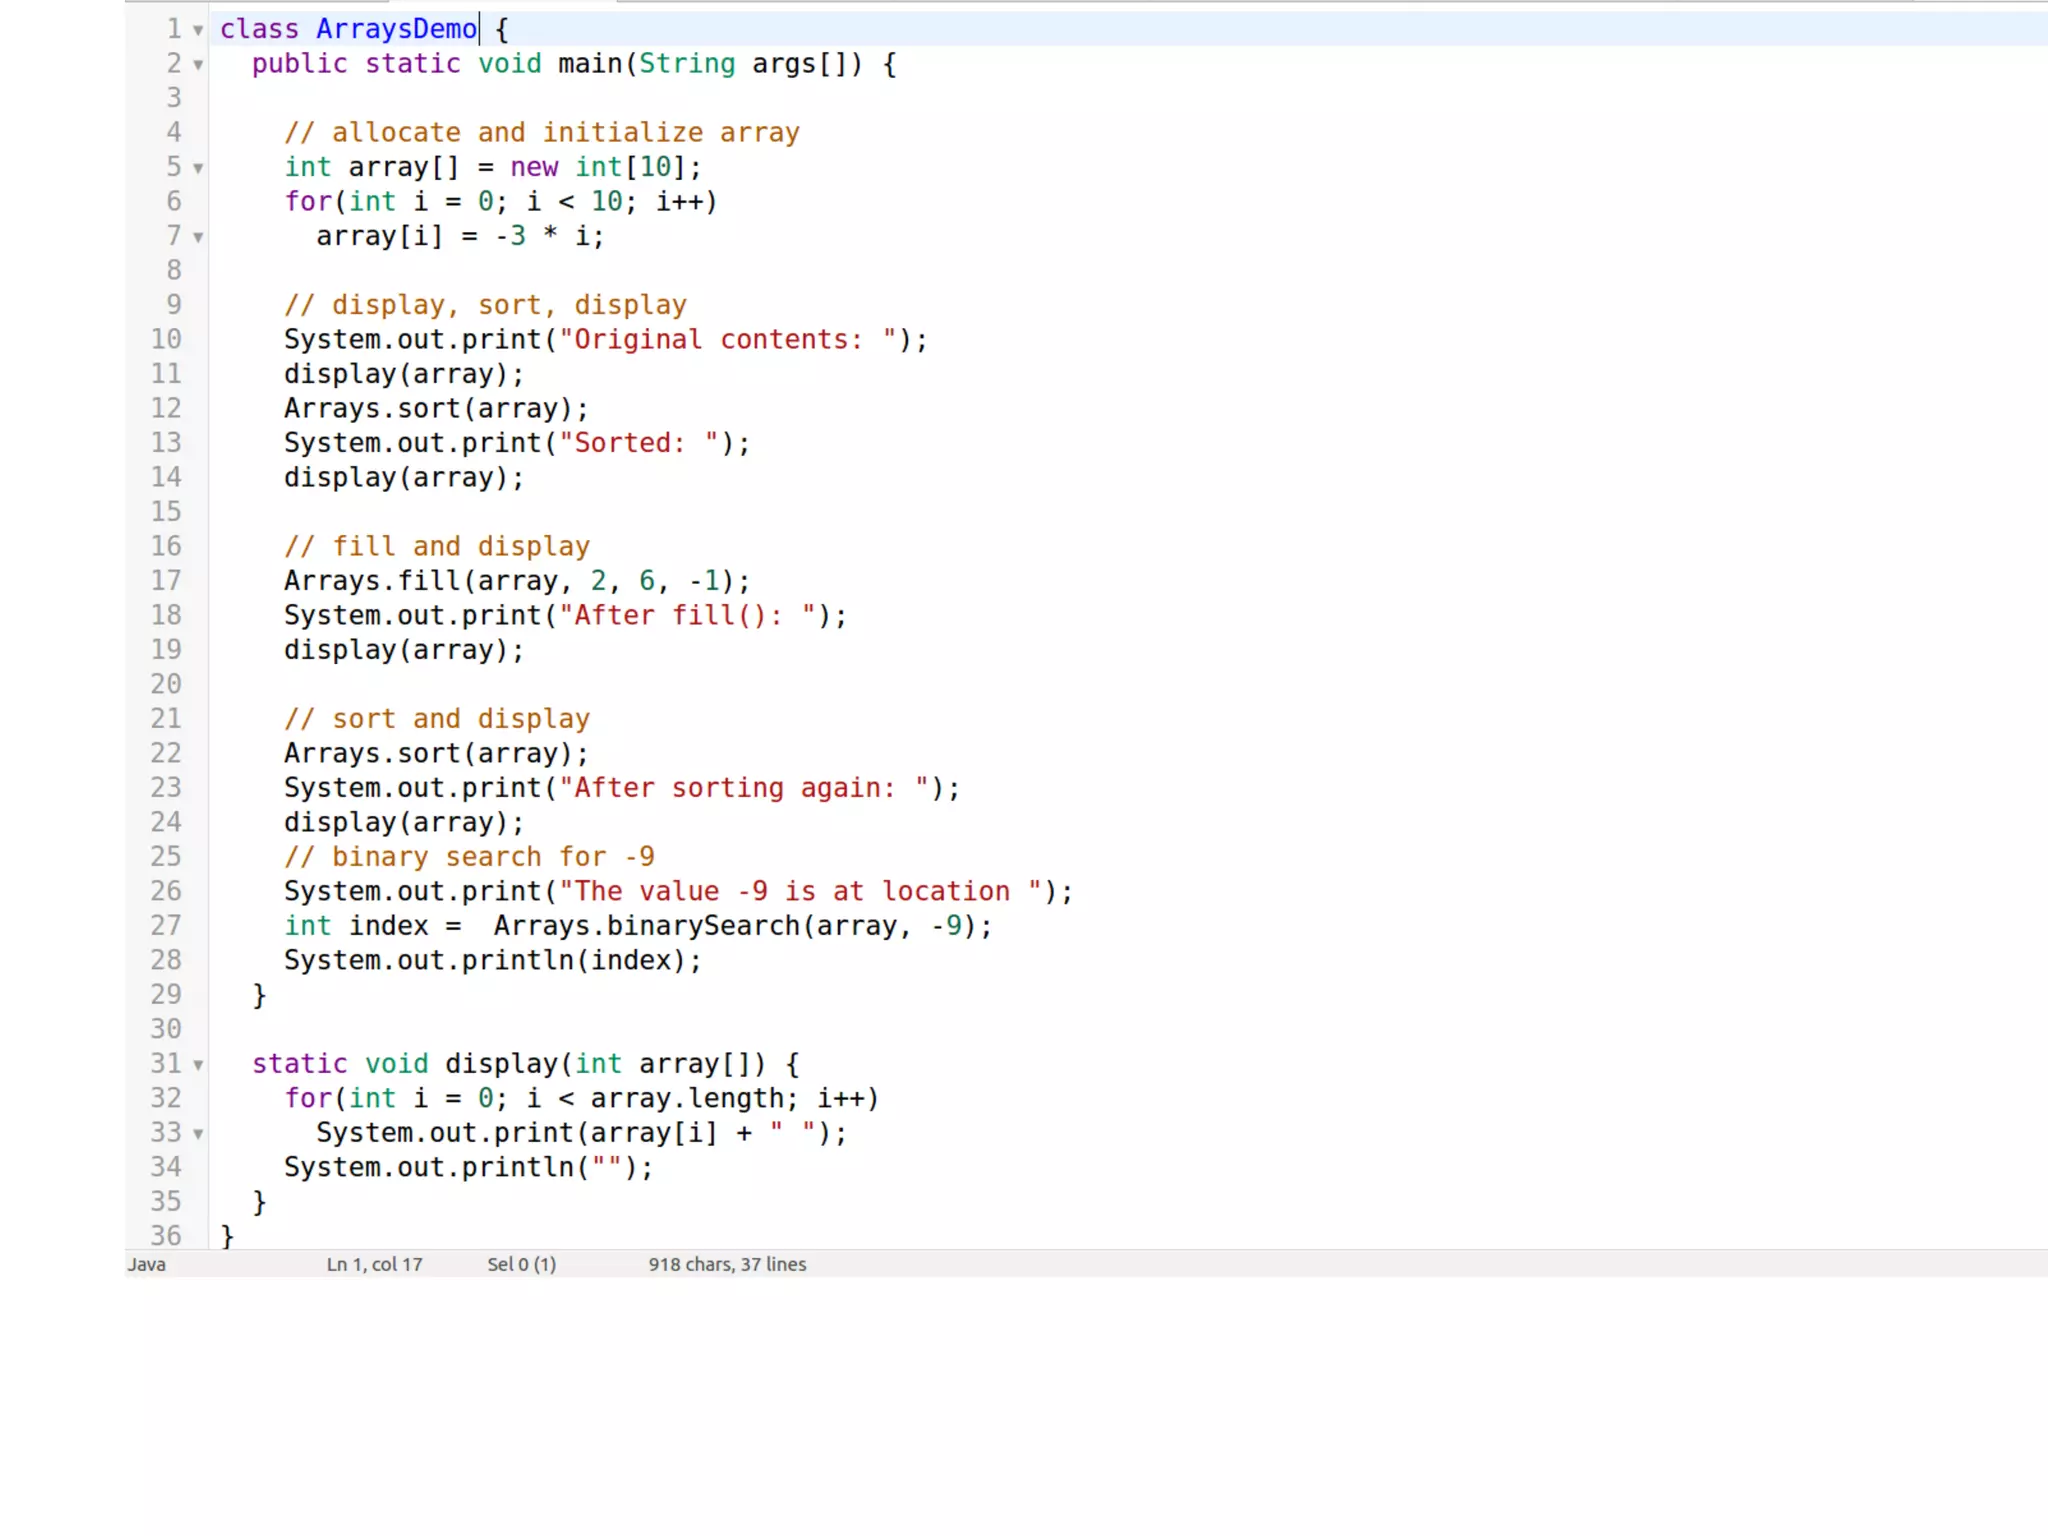Toggle the fold arrow beside line 7
Screen dimensions: 2048x1536
(198, 237)
